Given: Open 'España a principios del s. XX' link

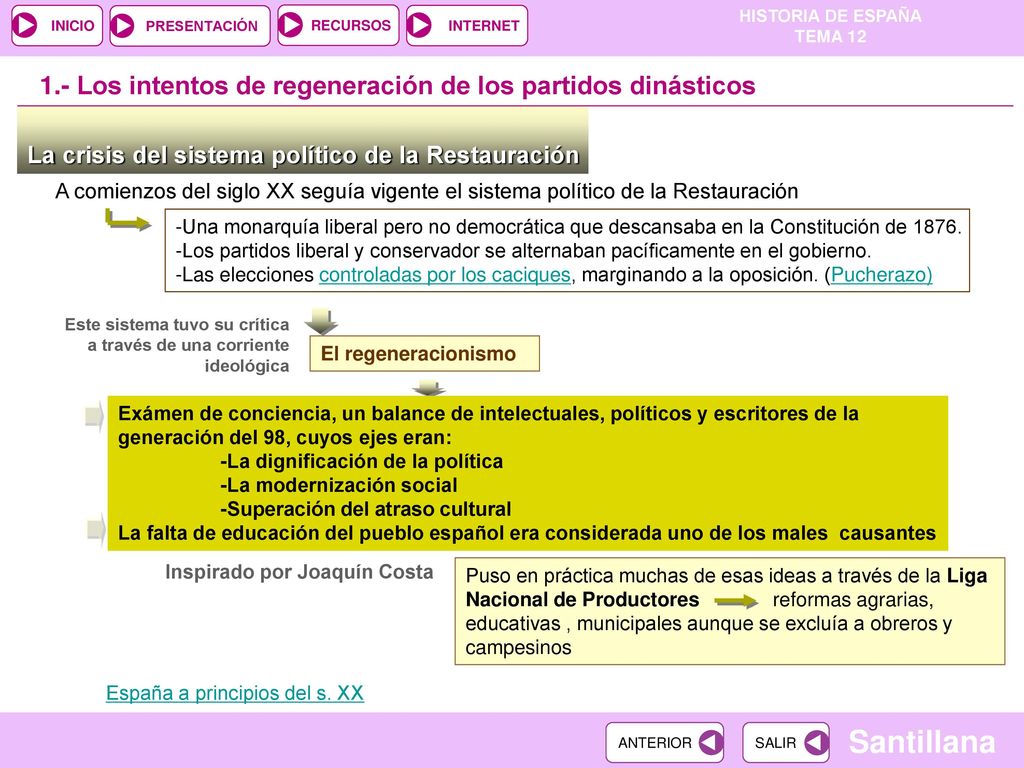Looking at the screenshot, I should [235, 693].
